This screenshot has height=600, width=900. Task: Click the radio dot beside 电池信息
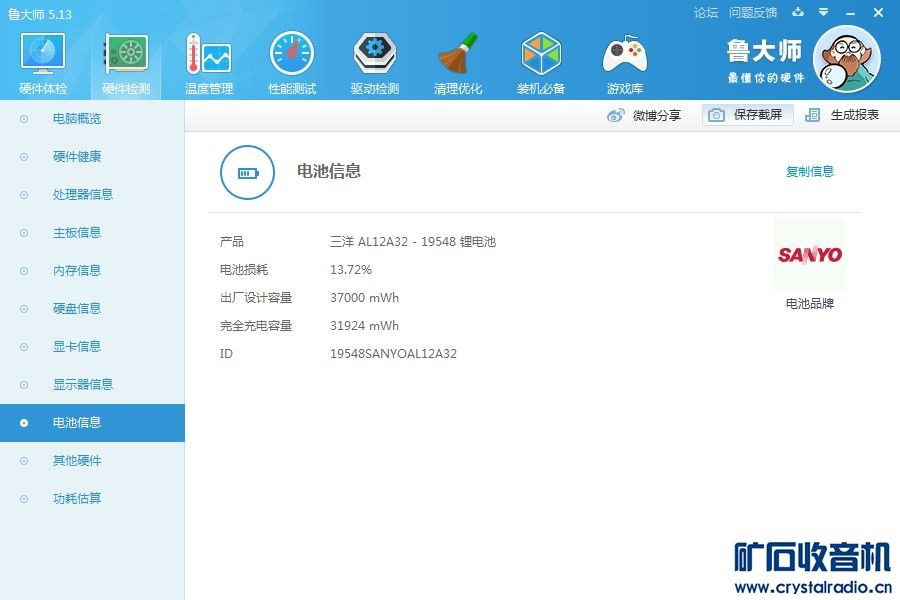(24, 423)
